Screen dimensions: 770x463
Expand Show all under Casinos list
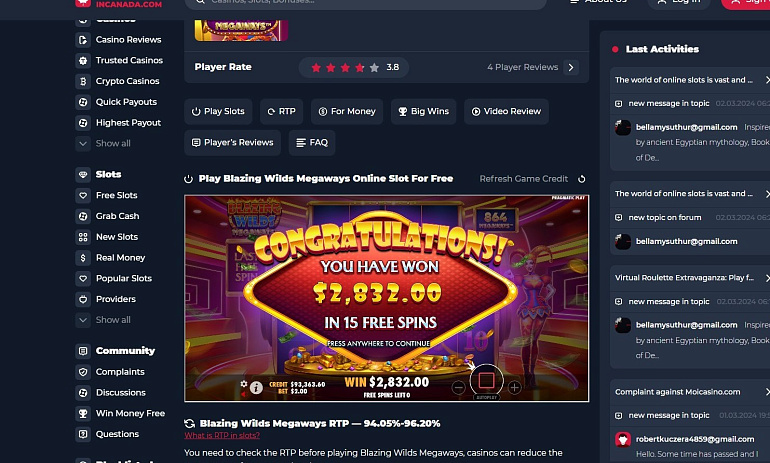click(104, 143)
